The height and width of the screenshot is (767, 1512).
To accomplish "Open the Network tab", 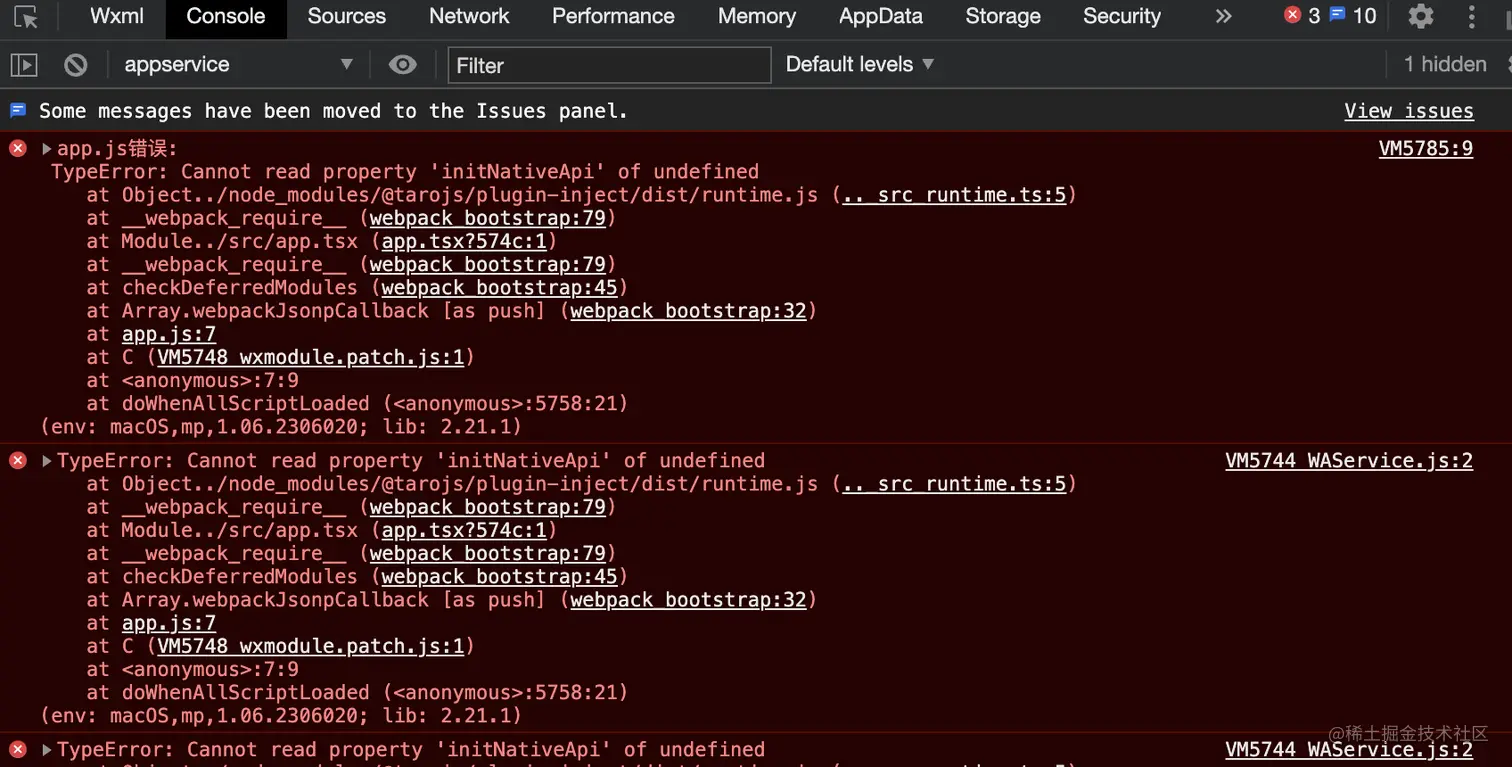I will (469, 16).
